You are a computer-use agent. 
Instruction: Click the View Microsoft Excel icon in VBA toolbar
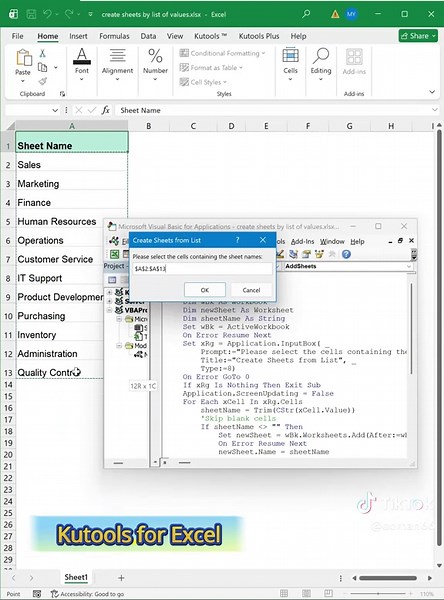(114, 254)
